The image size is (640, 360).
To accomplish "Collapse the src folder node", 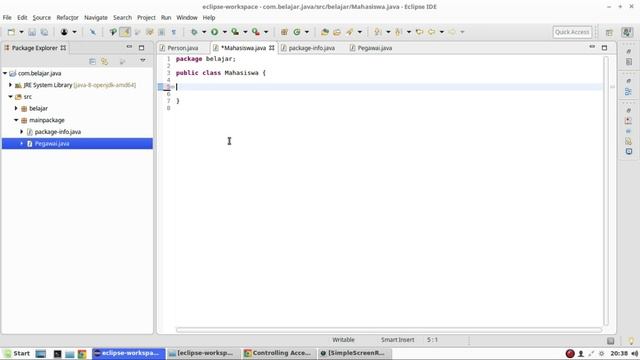I will tap(10, 97).
